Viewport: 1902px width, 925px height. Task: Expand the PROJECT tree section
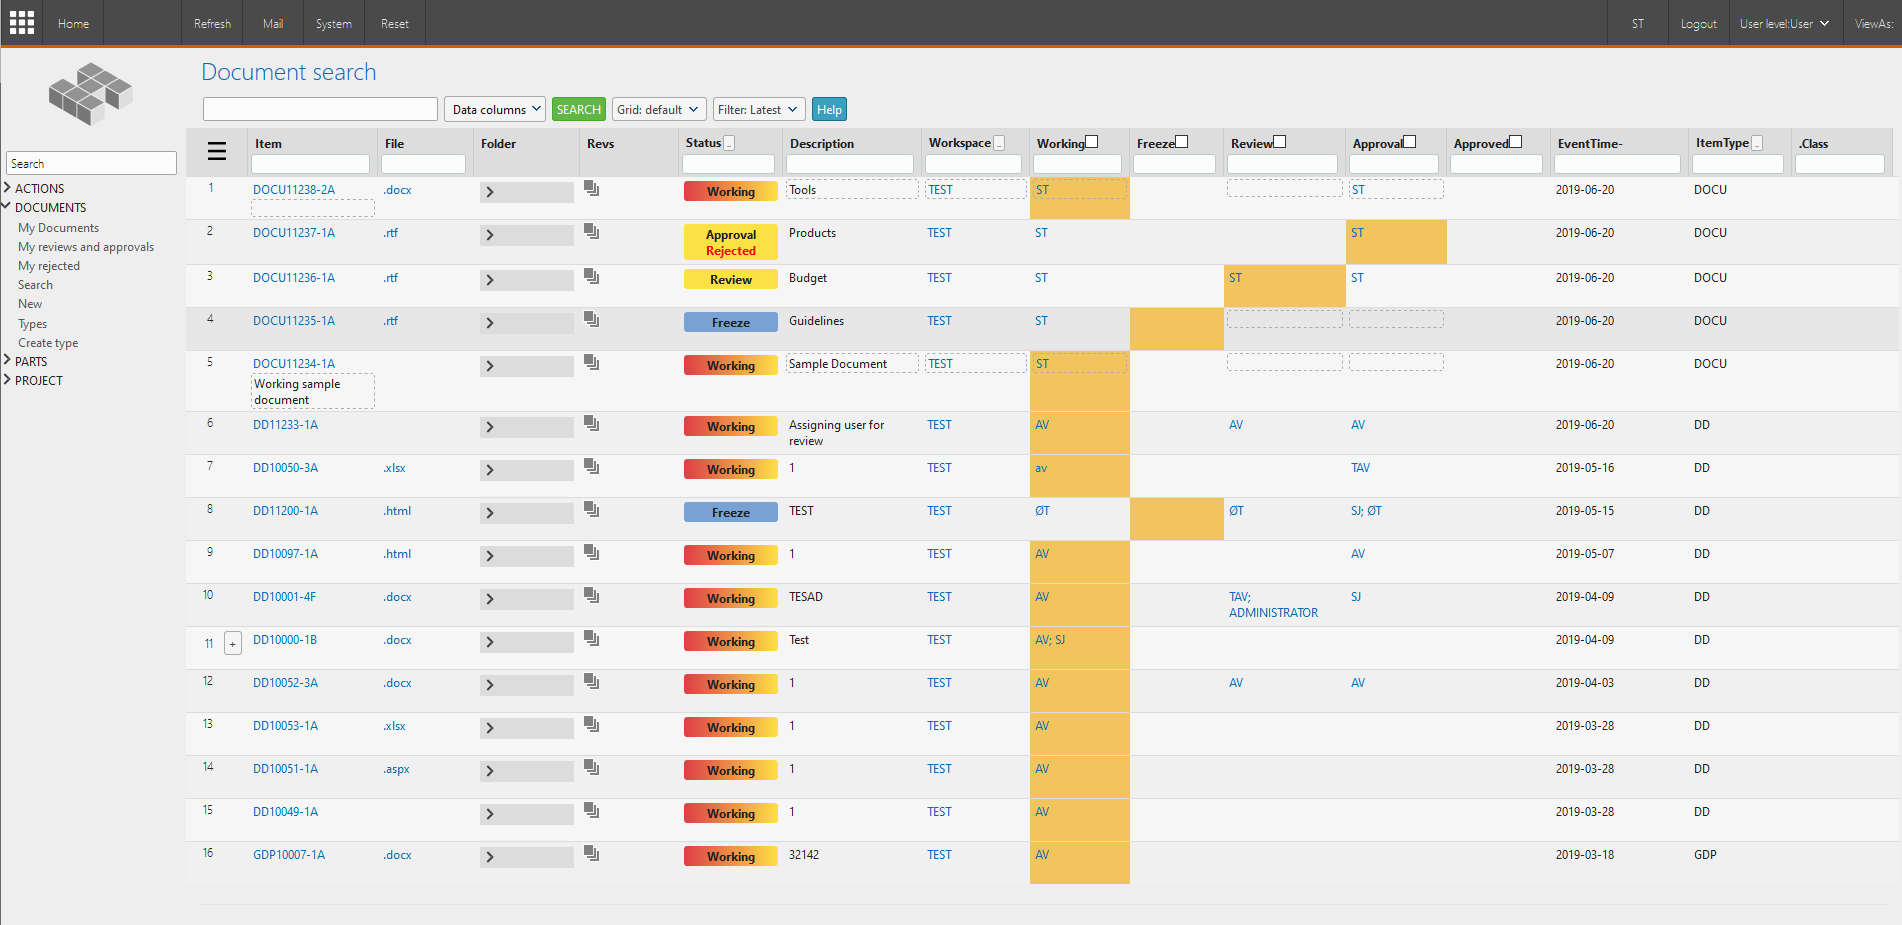[x=8, y=380]
